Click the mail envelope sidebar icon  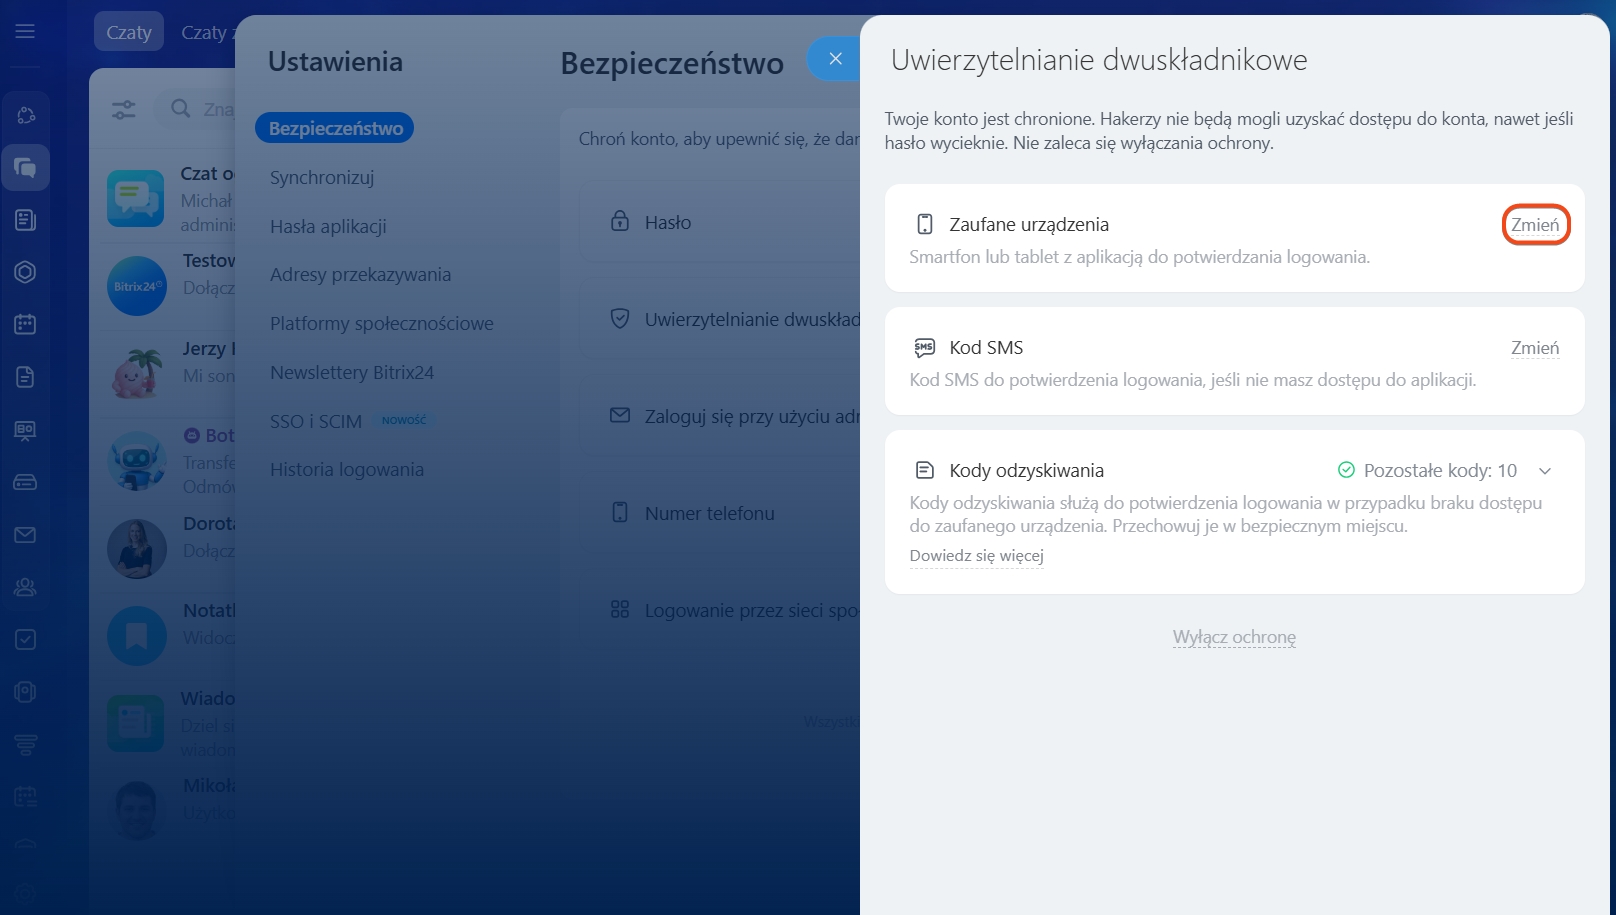[x=25, y=535]
